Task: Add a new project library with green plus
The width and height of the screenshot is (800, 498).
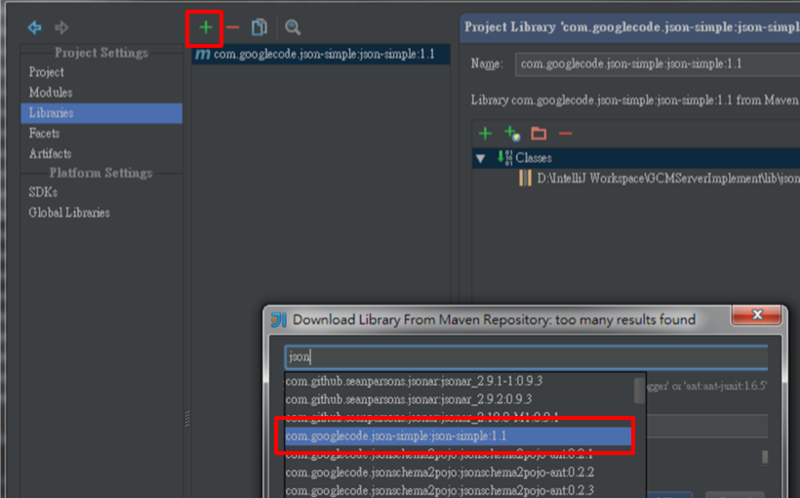Action: click(x=206, y=27)
